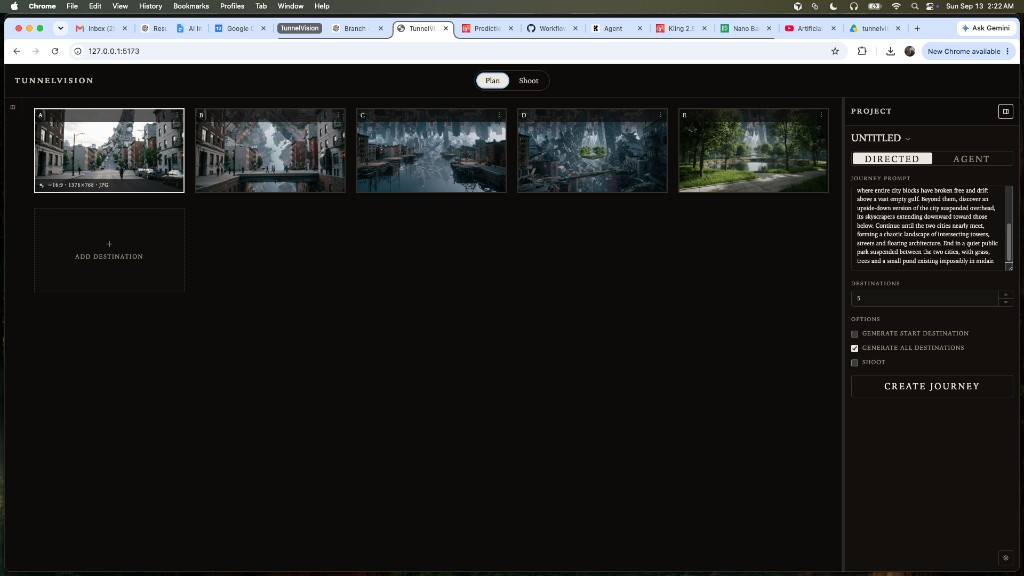Show Chrome downloads
The height and width of the screenshot is (576, 1024).
click(890, 51)
